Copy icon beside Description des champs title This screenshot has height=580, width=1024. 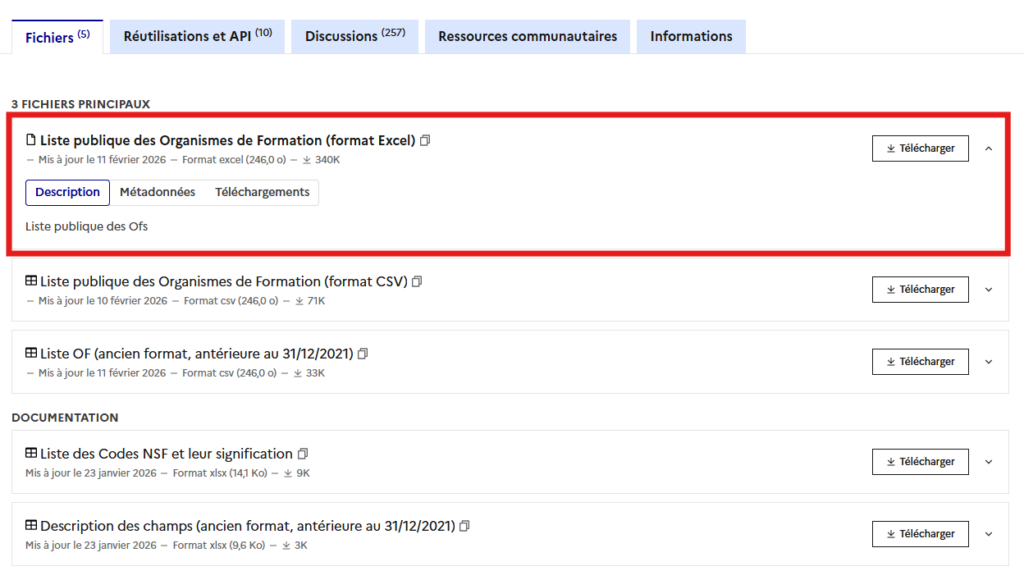(464, 526)
